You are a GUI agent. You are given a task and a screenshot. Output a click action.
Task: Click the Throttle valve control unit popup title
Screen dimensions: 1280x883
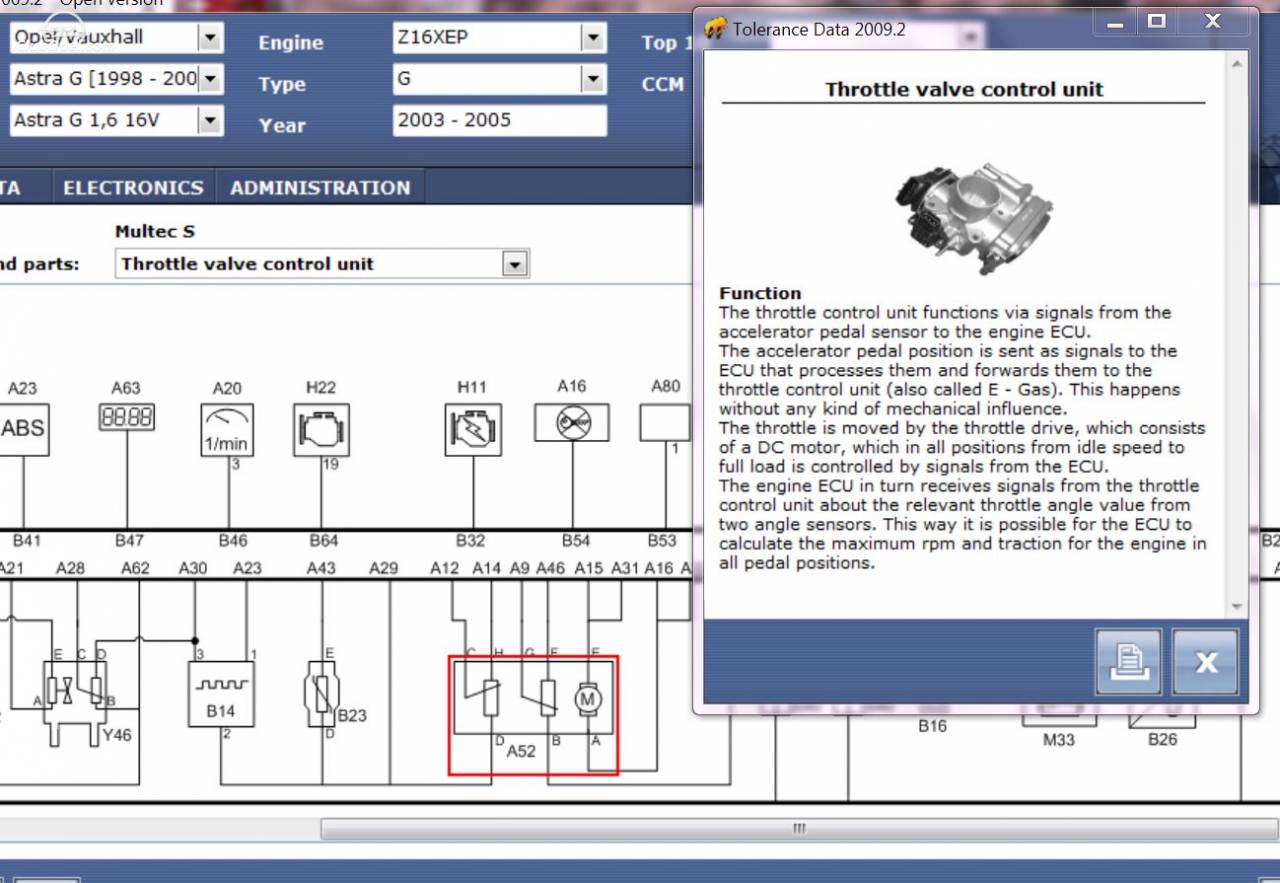(964, 89)
